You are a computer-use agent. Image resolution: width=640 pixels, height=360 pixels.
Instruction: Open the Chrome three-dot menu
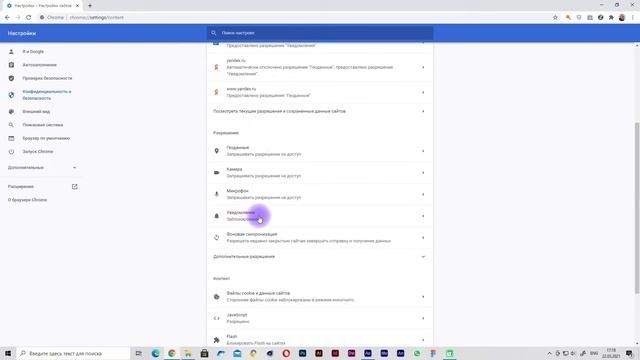pyautogui.click(x=633, y=18)
